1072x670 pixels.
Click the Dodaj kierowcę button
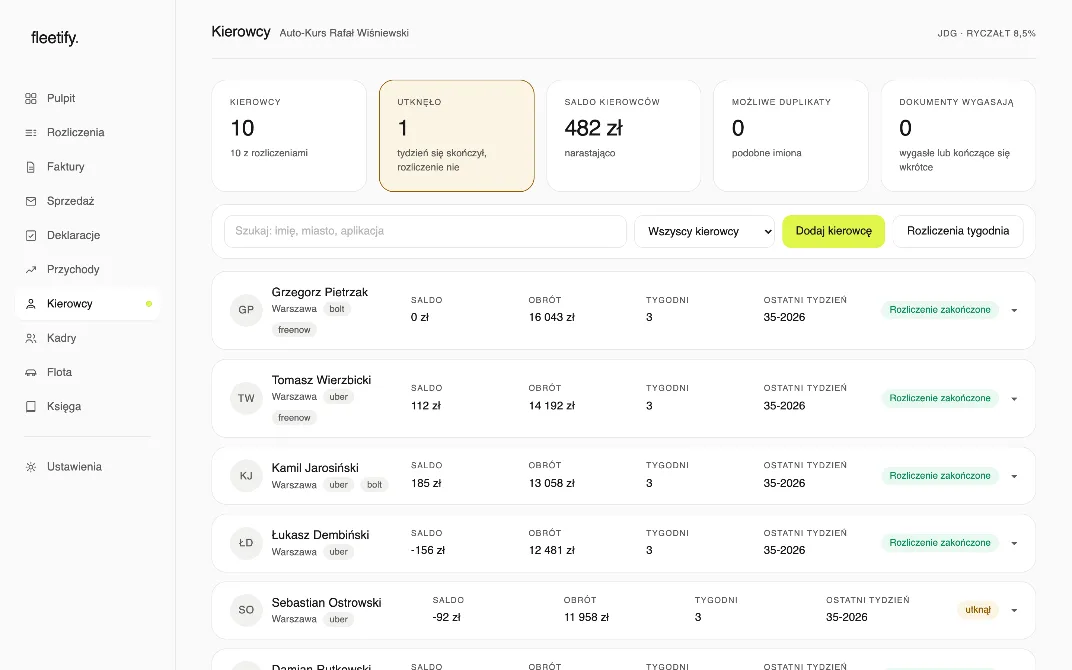pyautogui.click(x=833, y=231)
